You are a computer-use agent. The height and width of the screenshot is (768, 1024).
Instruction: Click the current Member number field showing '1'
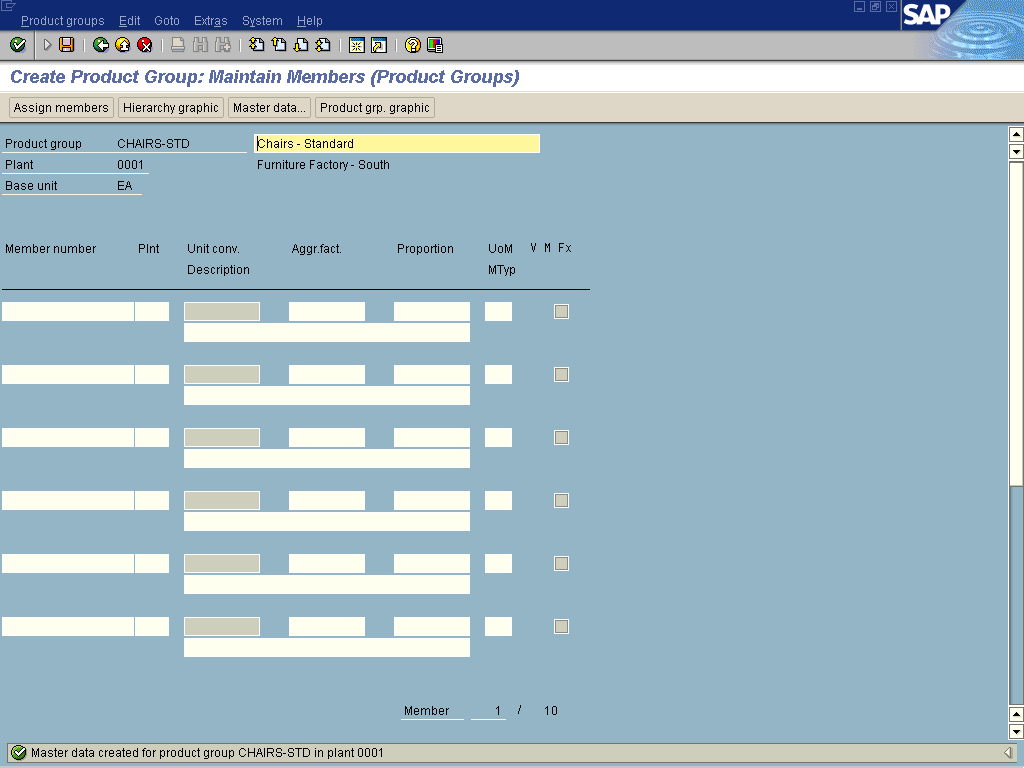pos(488,711)
